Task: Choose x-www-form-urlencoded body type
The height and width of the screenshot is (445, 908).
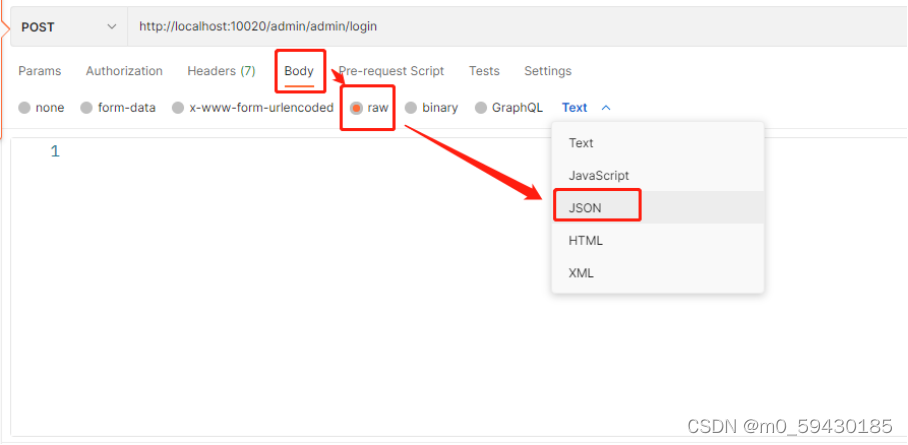Action: point(178,108)
